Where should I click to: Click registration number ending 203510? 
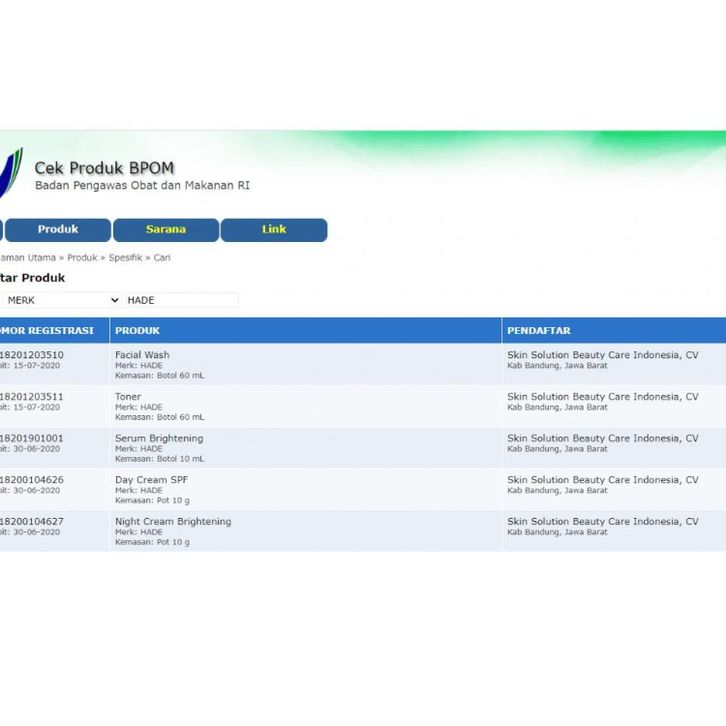click(x=31, y=355)
